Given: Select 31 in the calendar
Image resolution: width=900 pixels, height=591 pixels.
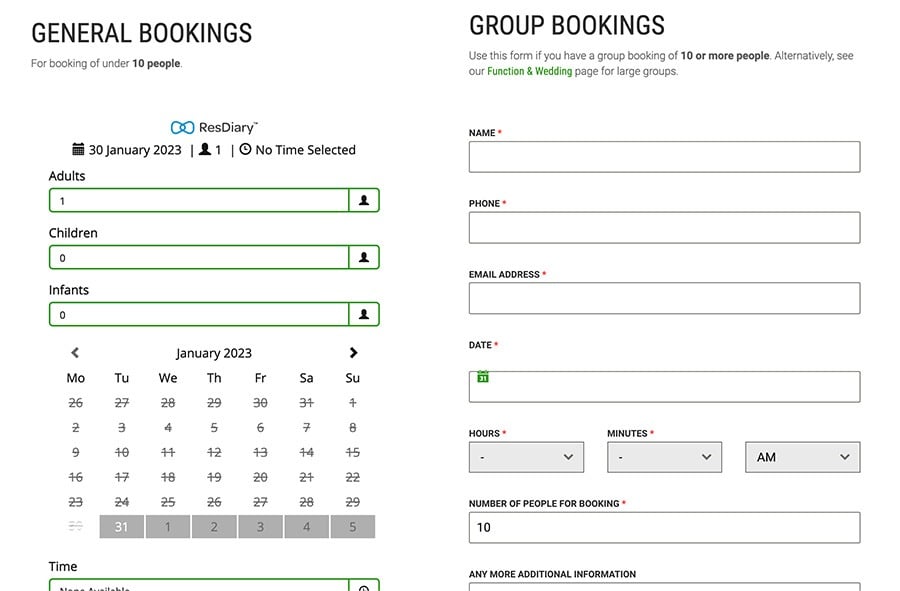Looking at the screenshot, I should pyautogui.click(x=121, y=526).
